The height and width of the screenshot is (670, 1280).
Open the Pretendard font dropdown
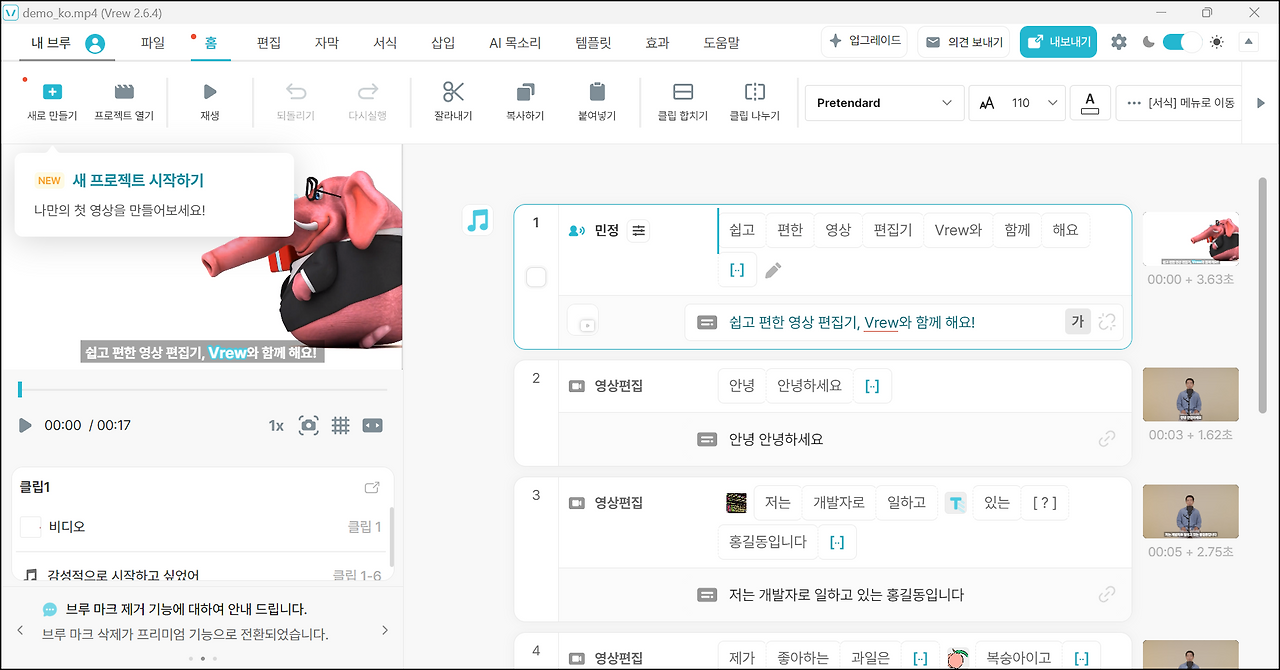click(884, 103)
